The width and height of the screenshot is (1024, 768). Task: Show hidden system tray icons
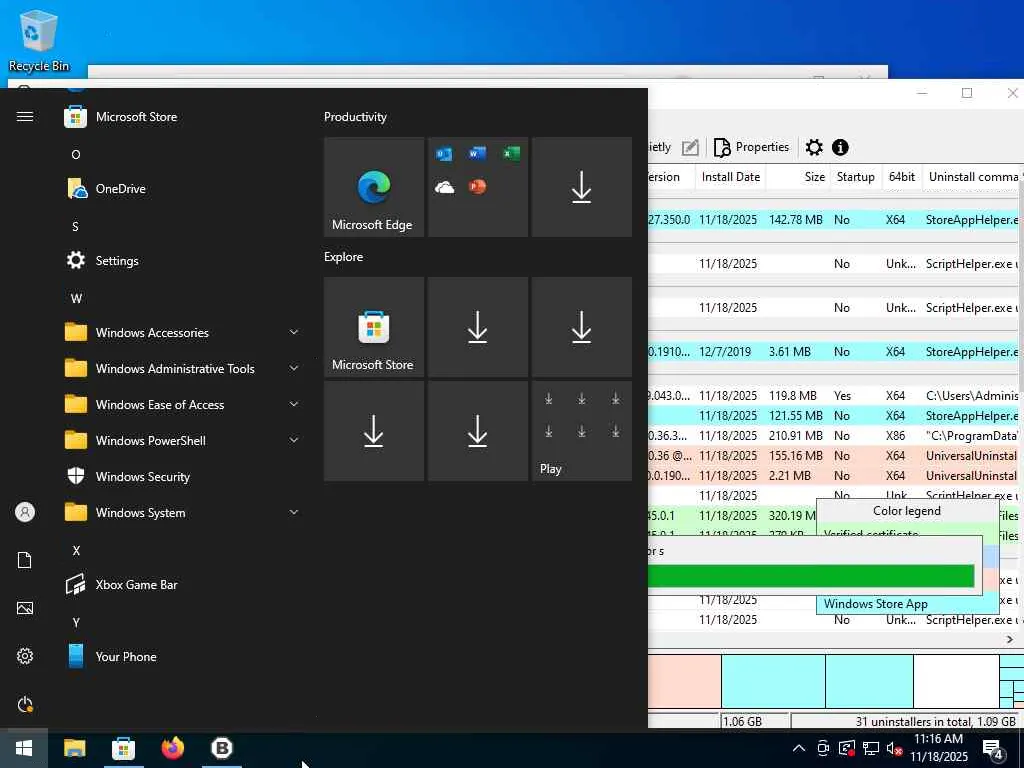coord(799,748)
